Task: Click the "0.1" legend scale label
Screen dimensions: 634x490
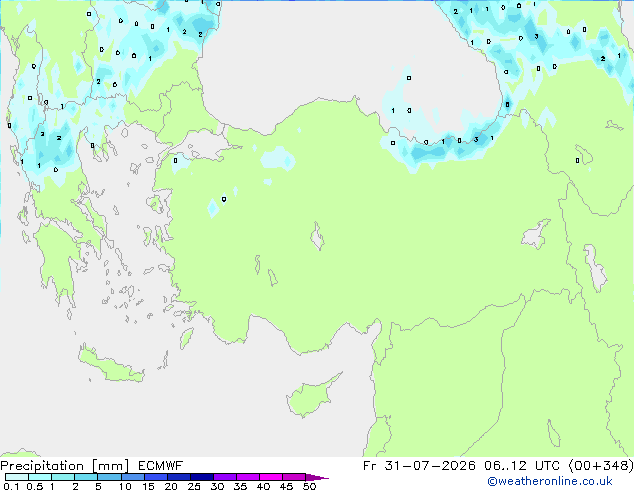Action: point(11,486)
